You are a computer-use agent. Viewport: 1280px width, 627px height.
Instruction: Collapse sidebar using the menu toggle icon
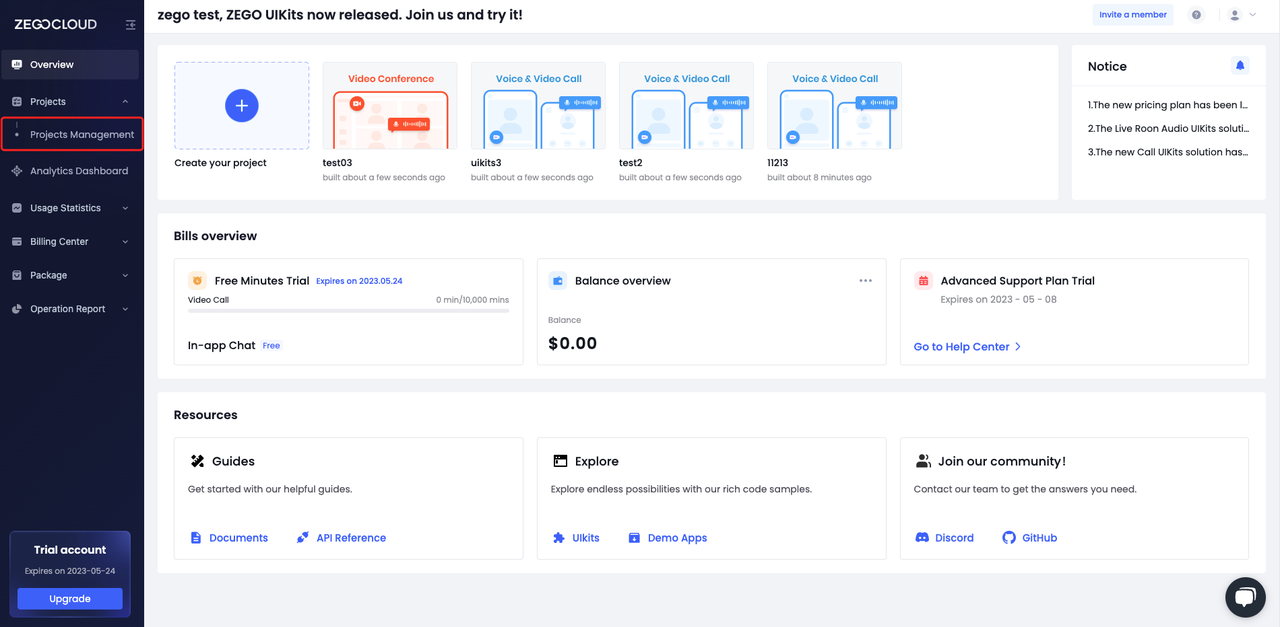click(x=130, y=25)
